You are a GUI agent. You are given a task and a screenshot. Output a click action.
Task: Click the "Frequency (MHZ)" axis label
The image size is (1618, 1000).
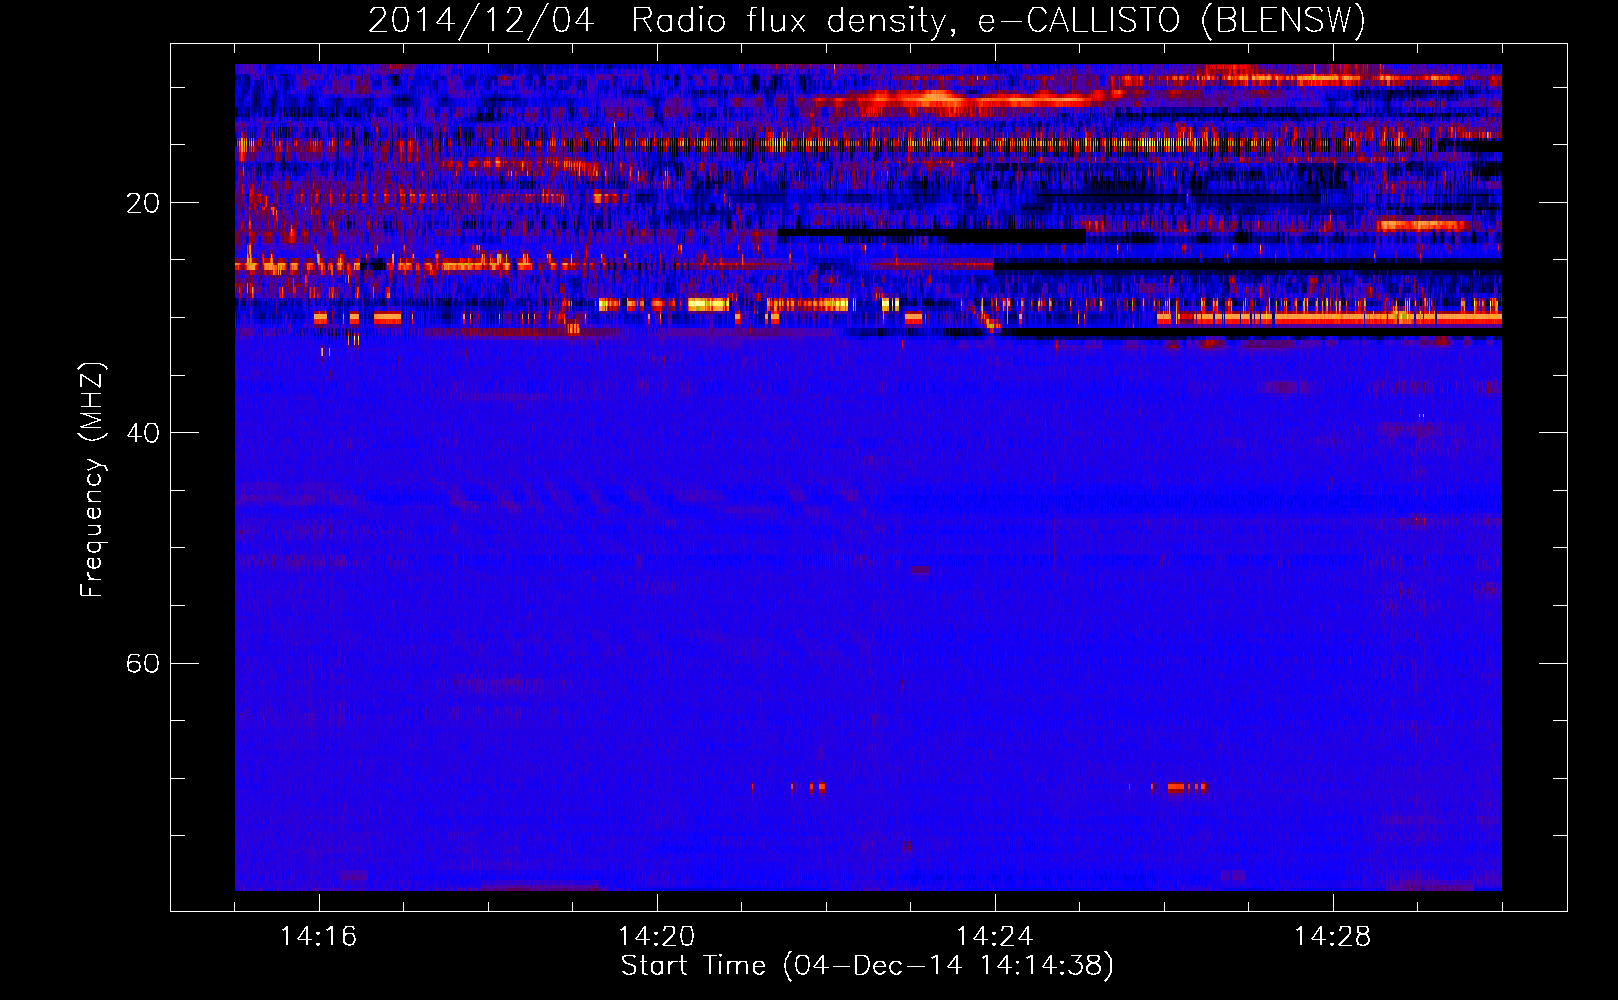click(91, 480)
